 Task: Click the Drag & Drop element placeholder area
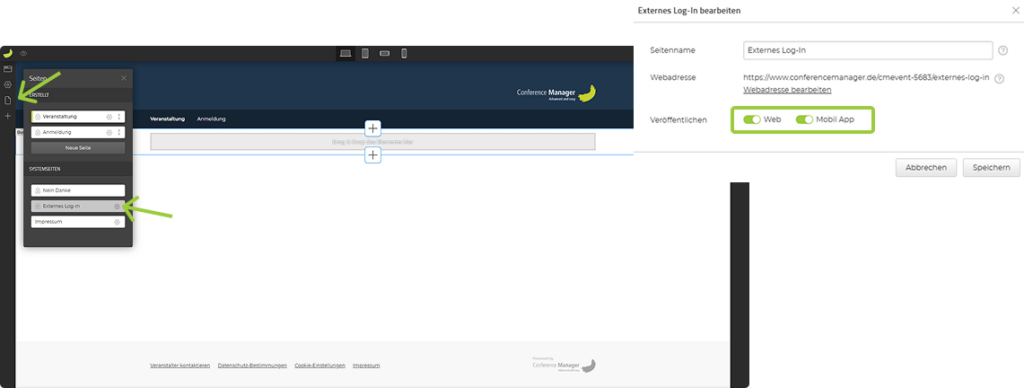372,142
